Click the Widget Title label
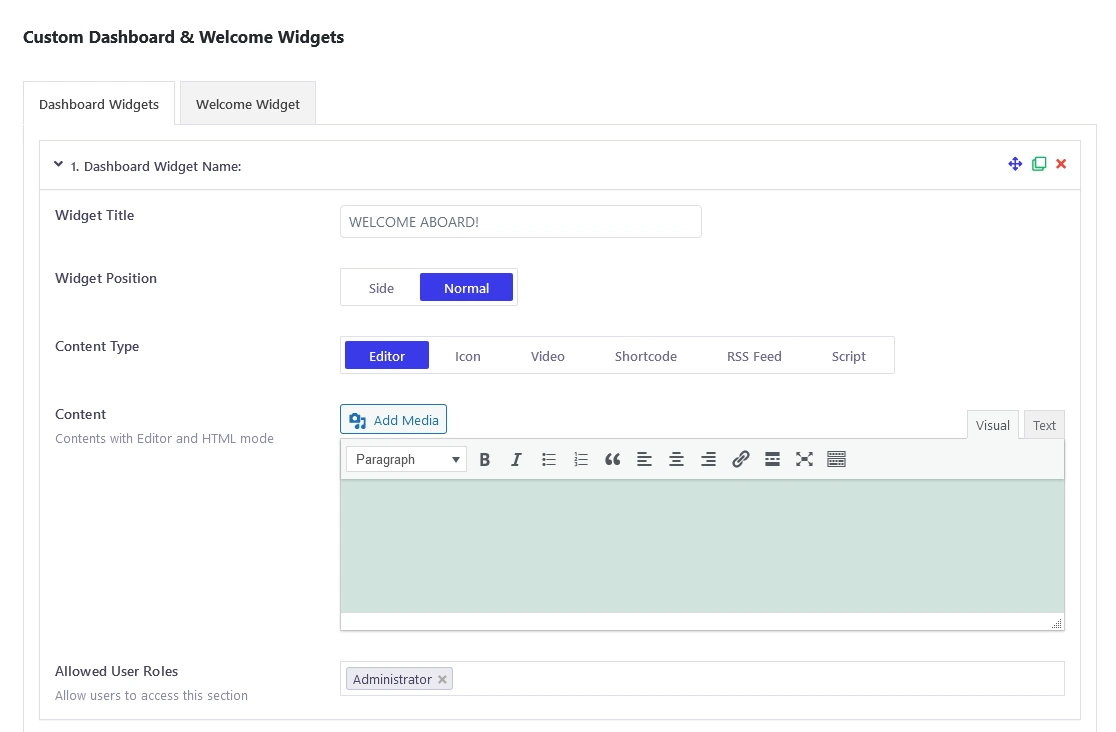Screen dimensions: 1116x732 (95, 215)
